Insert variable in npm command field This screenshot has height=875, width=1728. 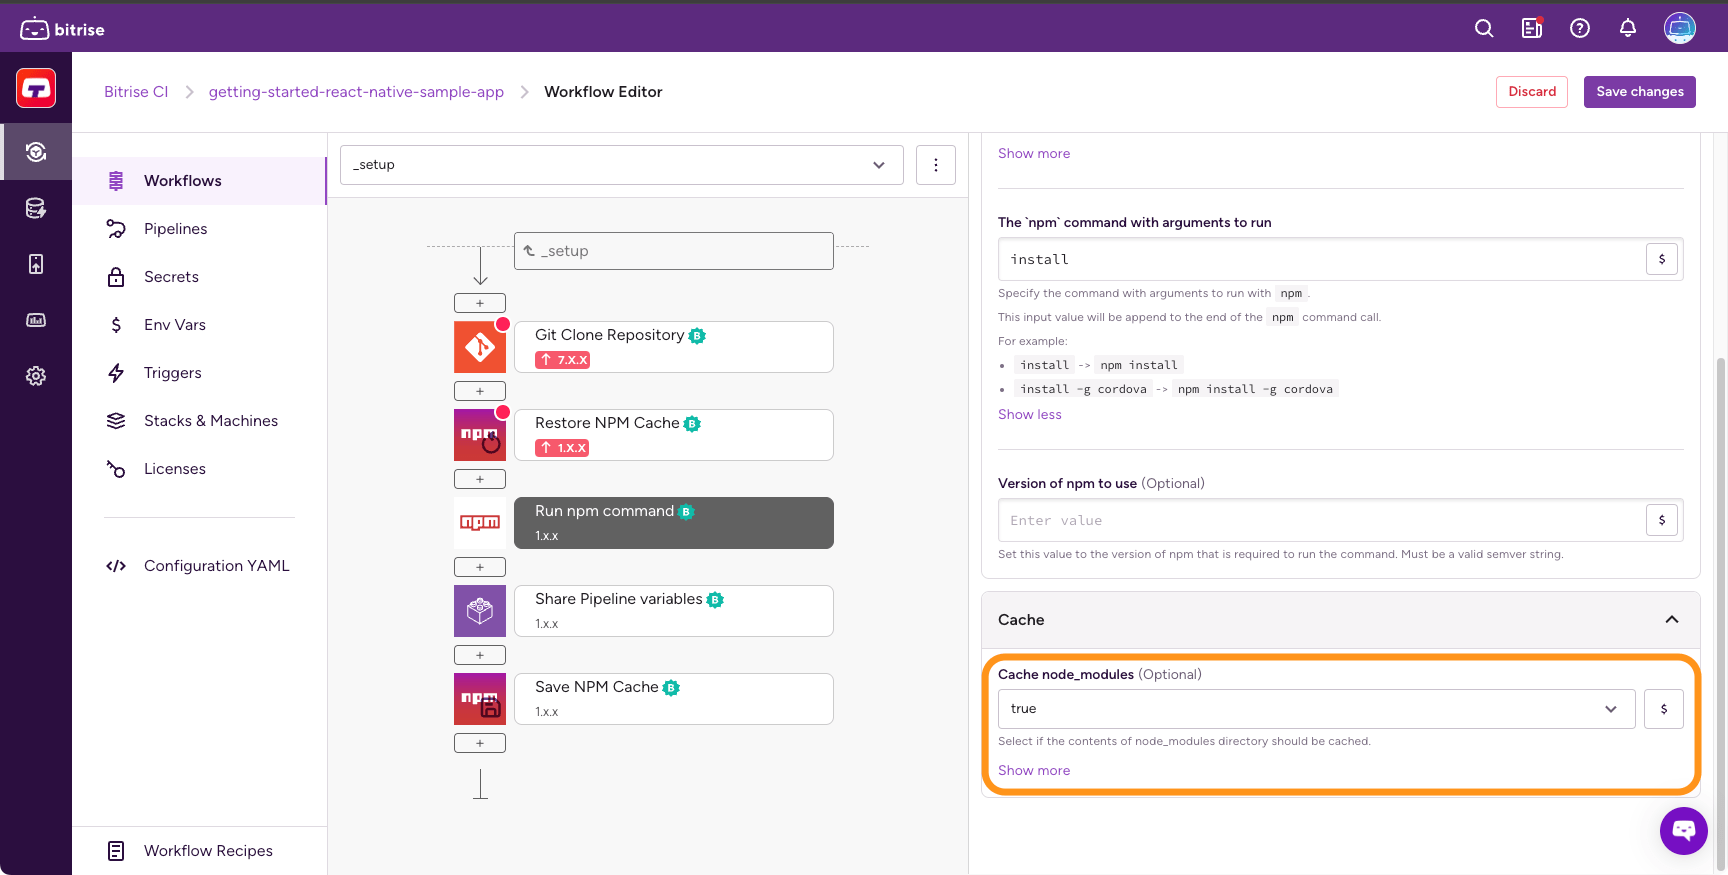(1661, 260)
